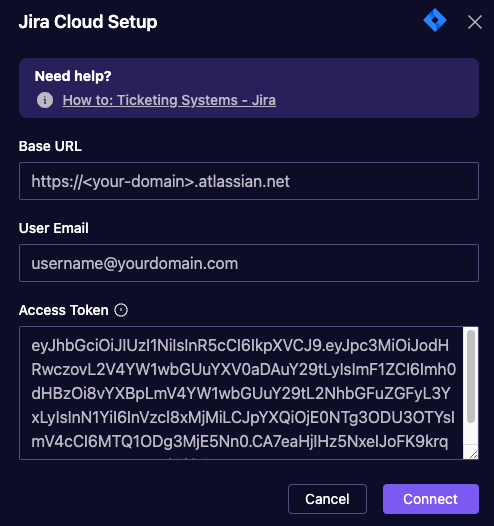This screenshot has width=494, height=526.
Task: Click the token line starting with eyJhbGci
Action: tap(240, 345)
